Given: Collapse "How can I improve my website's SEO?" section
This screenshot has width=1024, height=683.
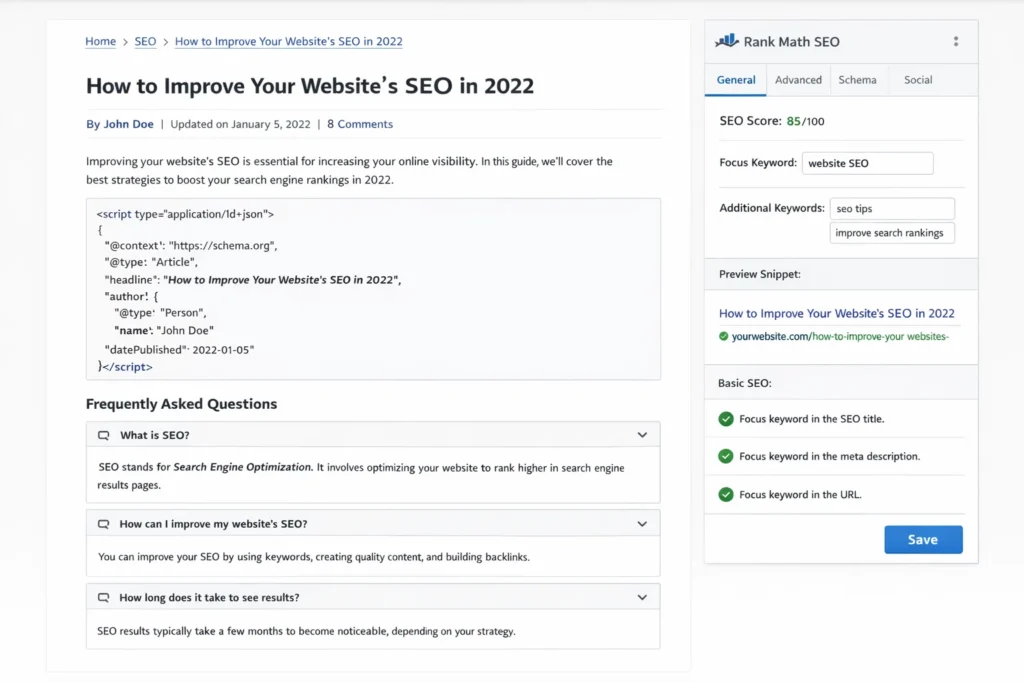Looking at the screenshot, I should click(x=643, y=523).
